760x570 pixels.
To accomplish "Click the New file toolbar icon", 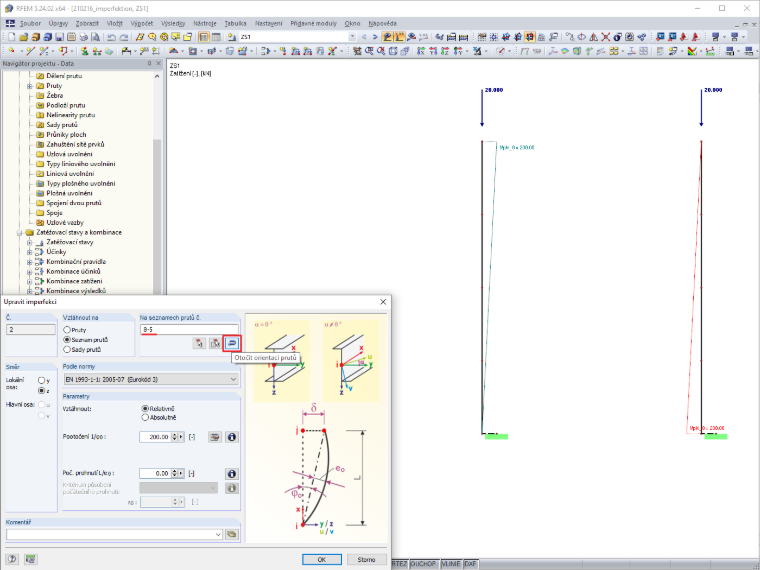I will point(12,37).
